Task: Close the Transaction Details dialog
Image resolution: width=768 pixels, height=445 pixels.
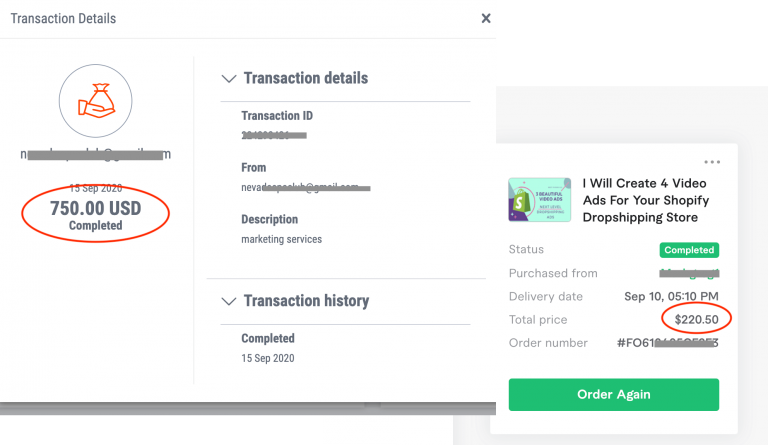Action: tap(486, 18)
